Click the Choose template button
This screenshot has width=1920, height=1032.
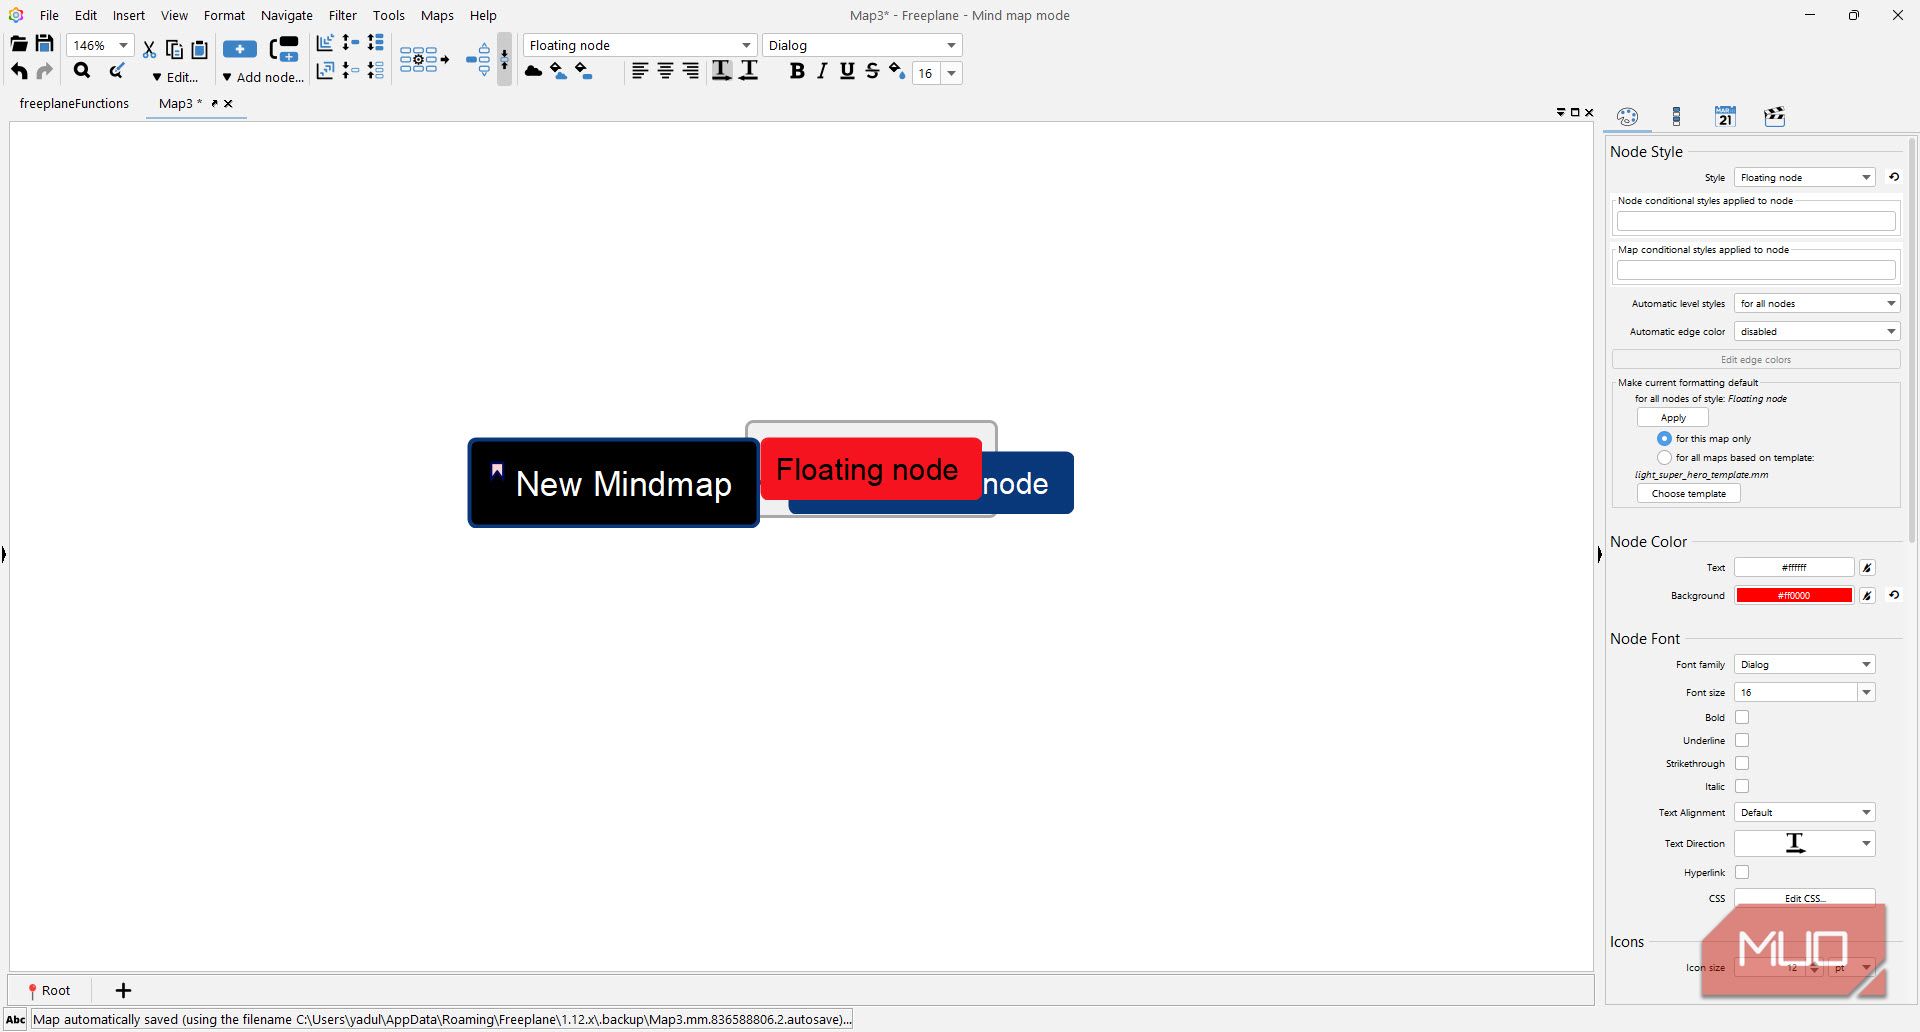click(1688, 493)
